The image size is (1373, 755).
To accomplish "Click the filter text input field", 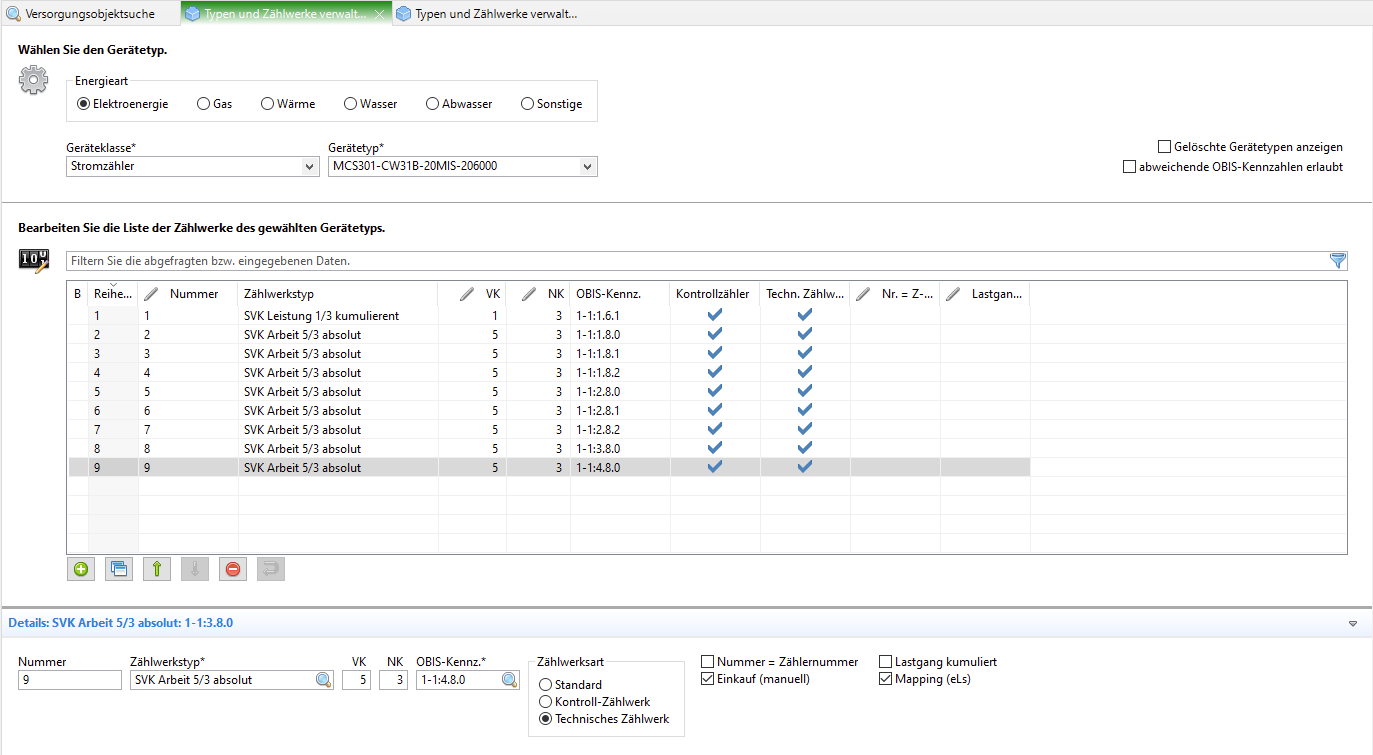I will point(690,261).
